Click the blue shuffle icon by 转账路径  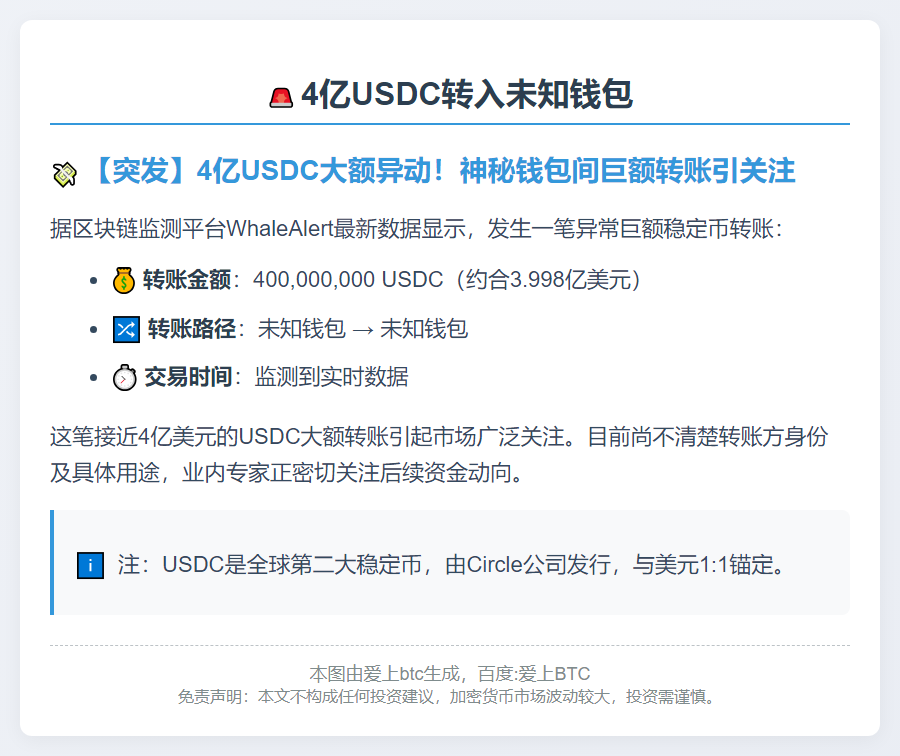click(125, 329)
